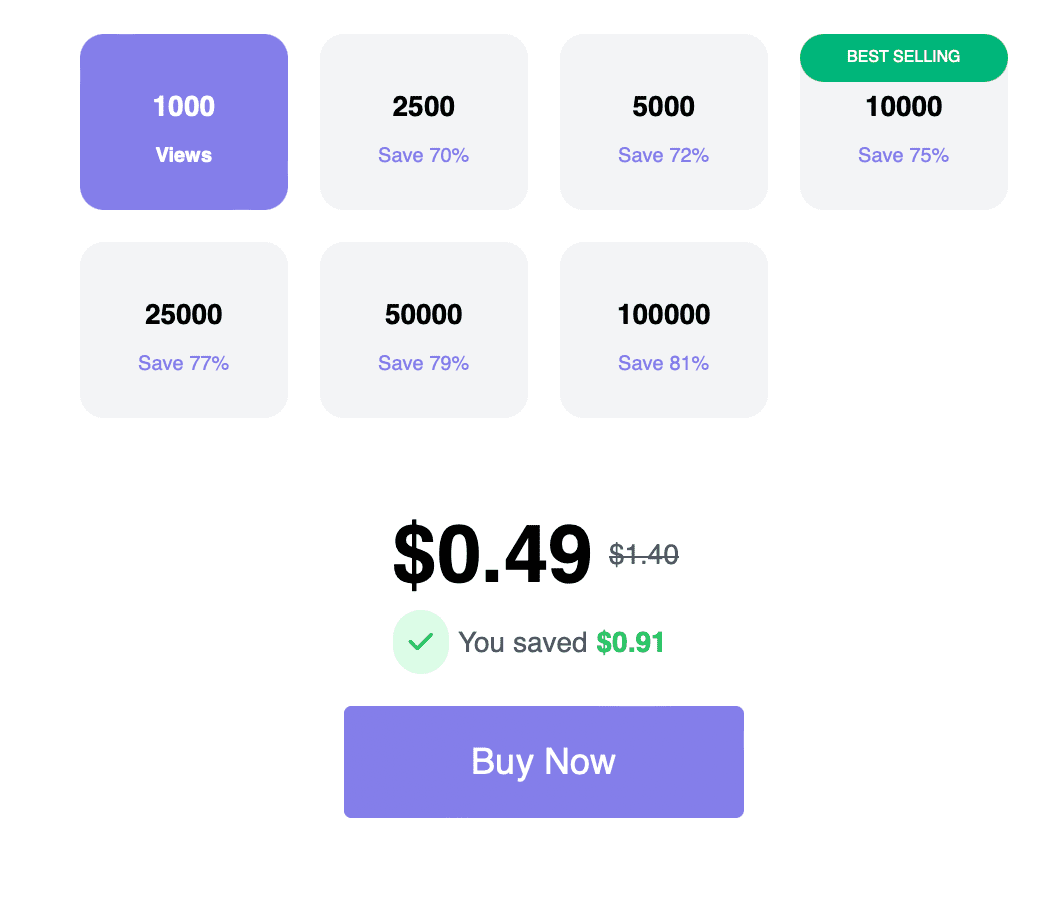Click the You saved $0.91 text
1046x902 pixels.
(560, 642)
